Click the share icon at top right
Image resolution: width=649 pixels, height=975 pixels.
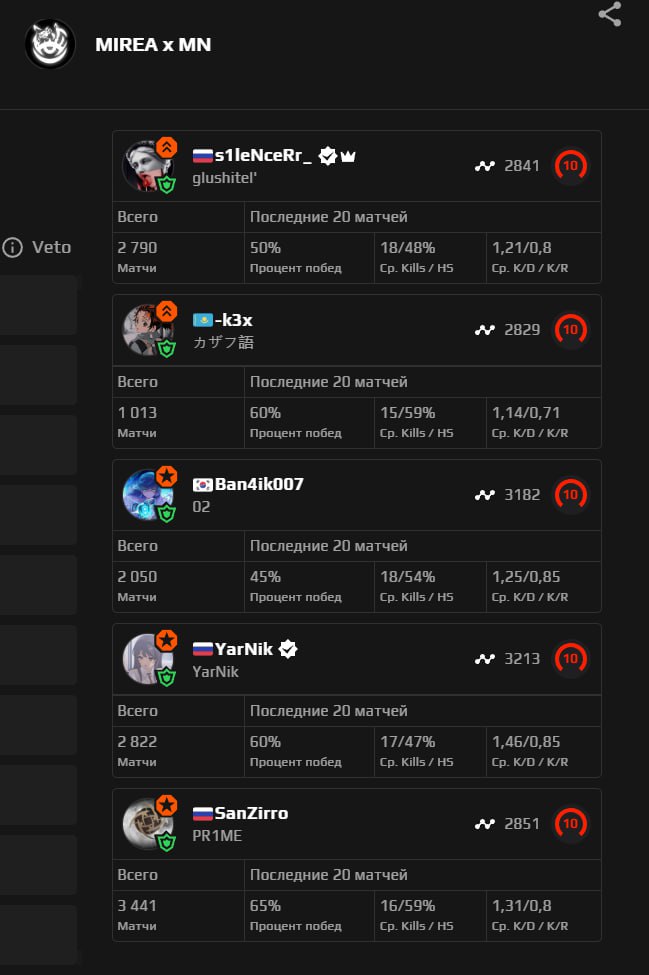[610, 14]
